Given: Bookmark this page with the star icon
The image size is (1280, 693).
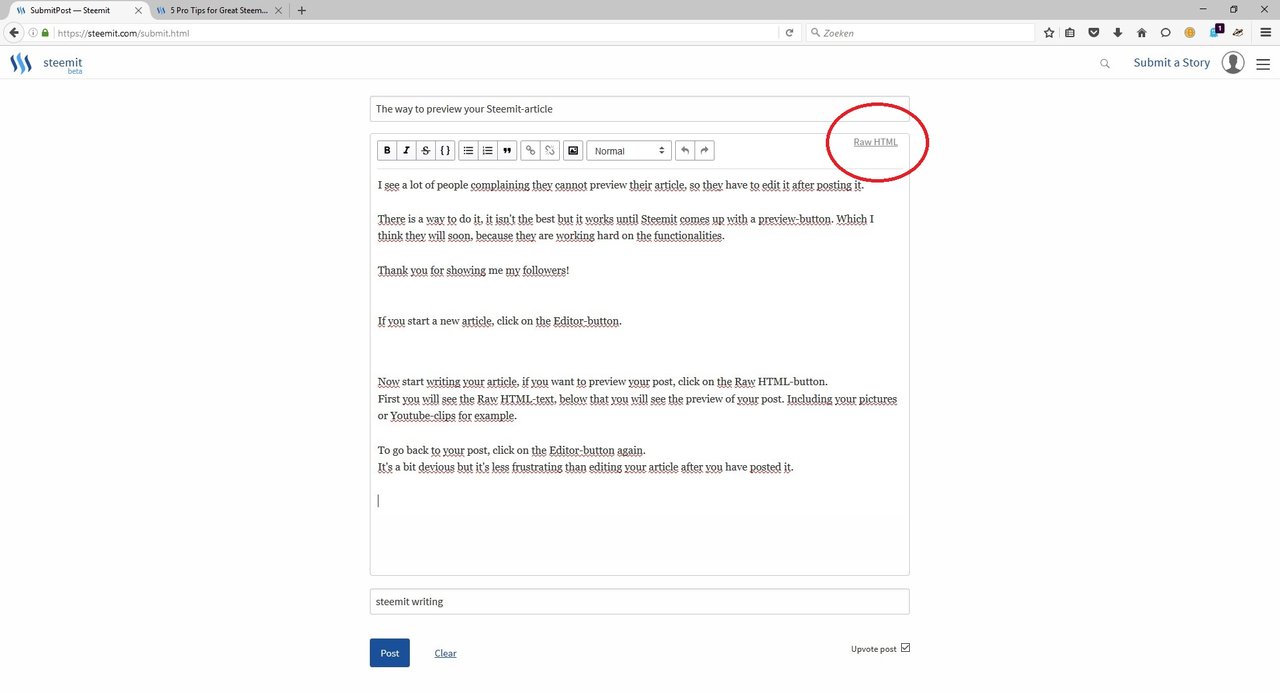Looking at the screenshot, I should point(1049,33).
